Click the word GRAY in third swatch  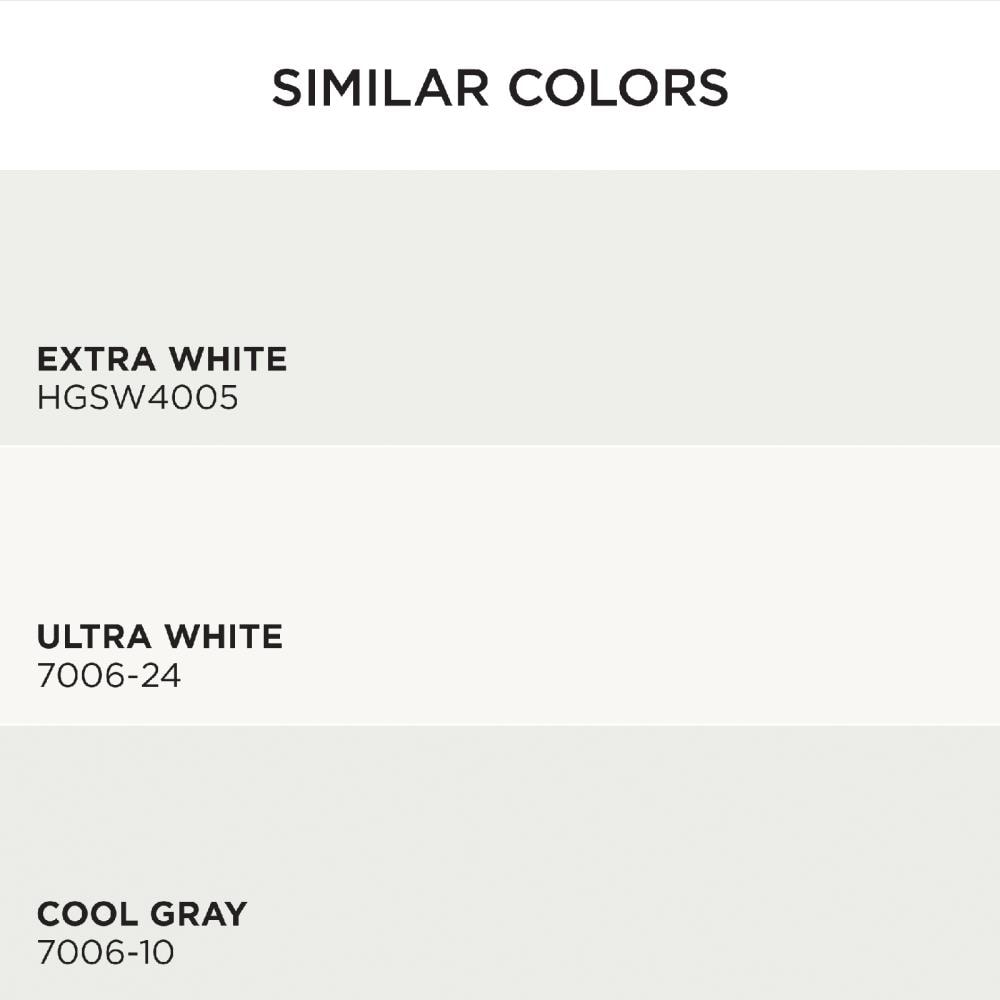(199, 914)
